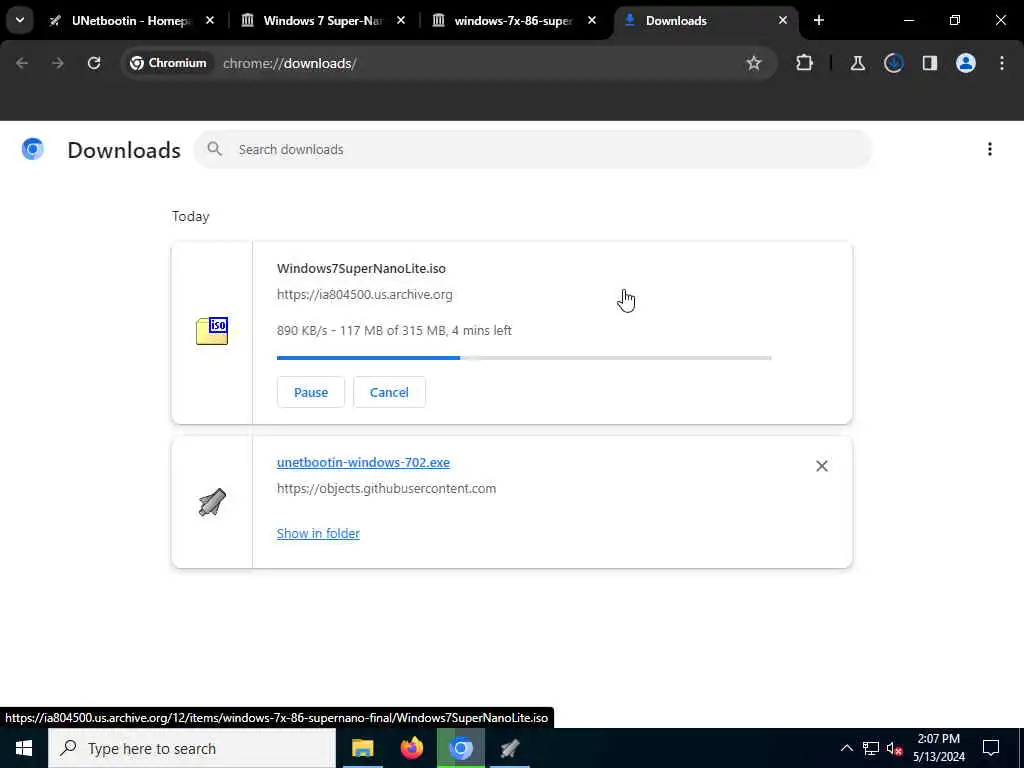Open the Windows Start menu

(24, 748)
